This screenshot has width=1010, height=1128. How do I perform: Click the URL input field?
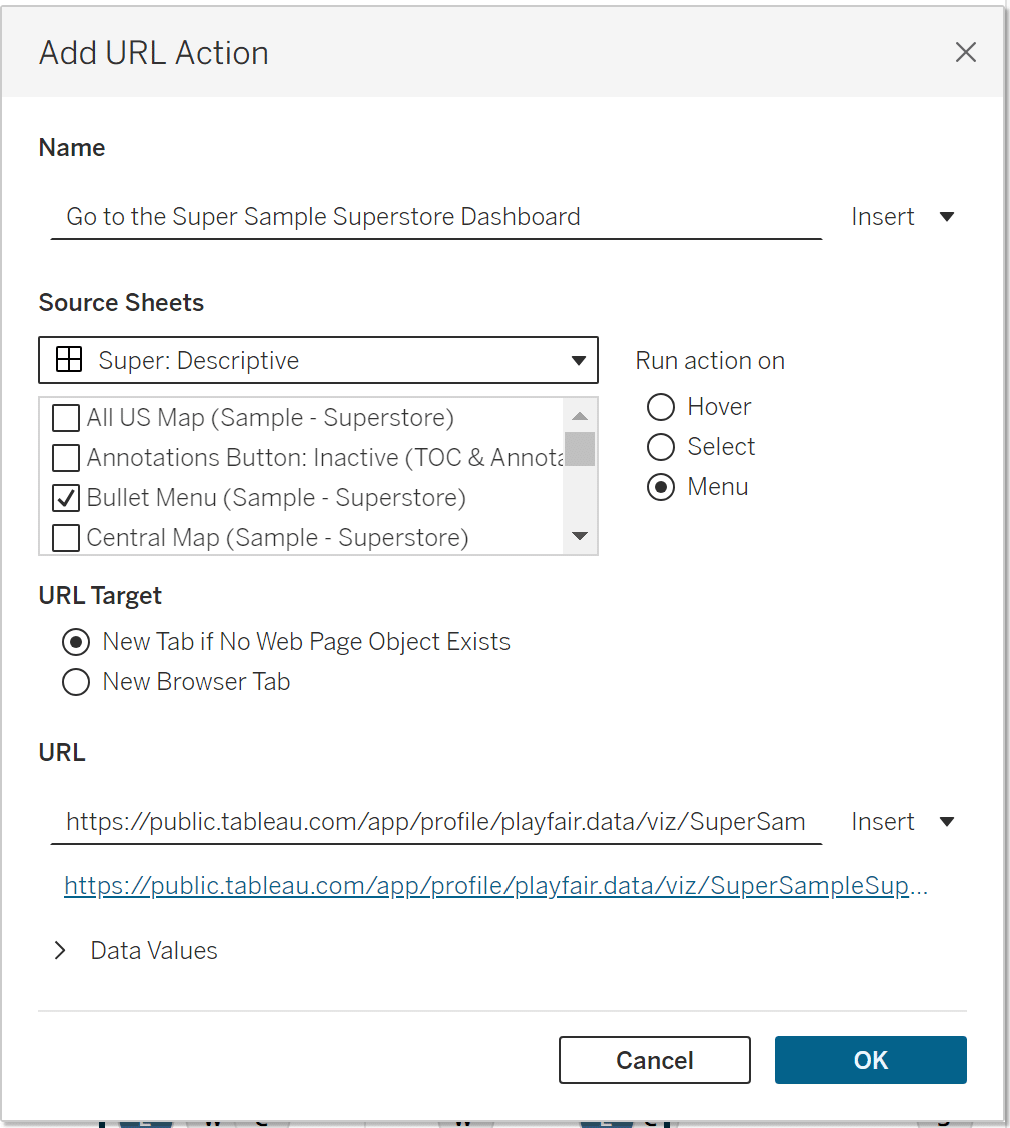point(436,822)
